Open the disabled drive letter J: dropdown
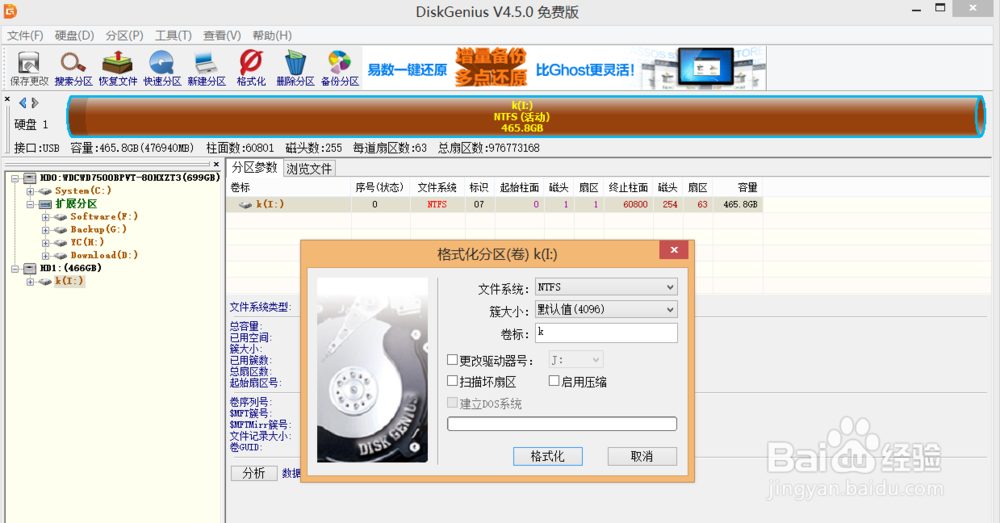Screen dimensions: 1000x523 [x=576, y=360]
